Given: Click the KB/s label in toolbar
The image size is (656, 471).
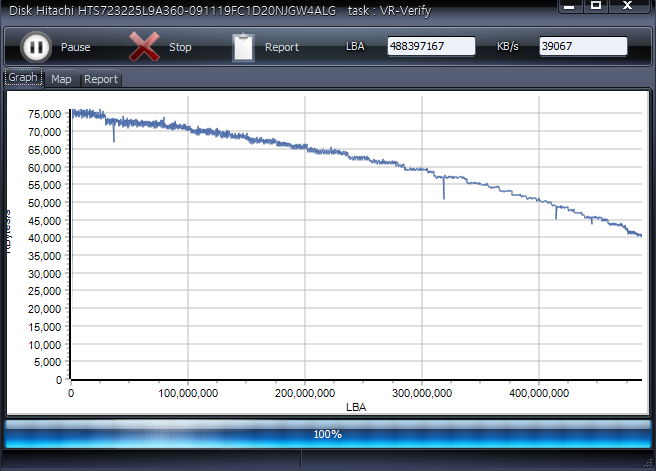Looking at the screenshot, I should click(507, 46).
